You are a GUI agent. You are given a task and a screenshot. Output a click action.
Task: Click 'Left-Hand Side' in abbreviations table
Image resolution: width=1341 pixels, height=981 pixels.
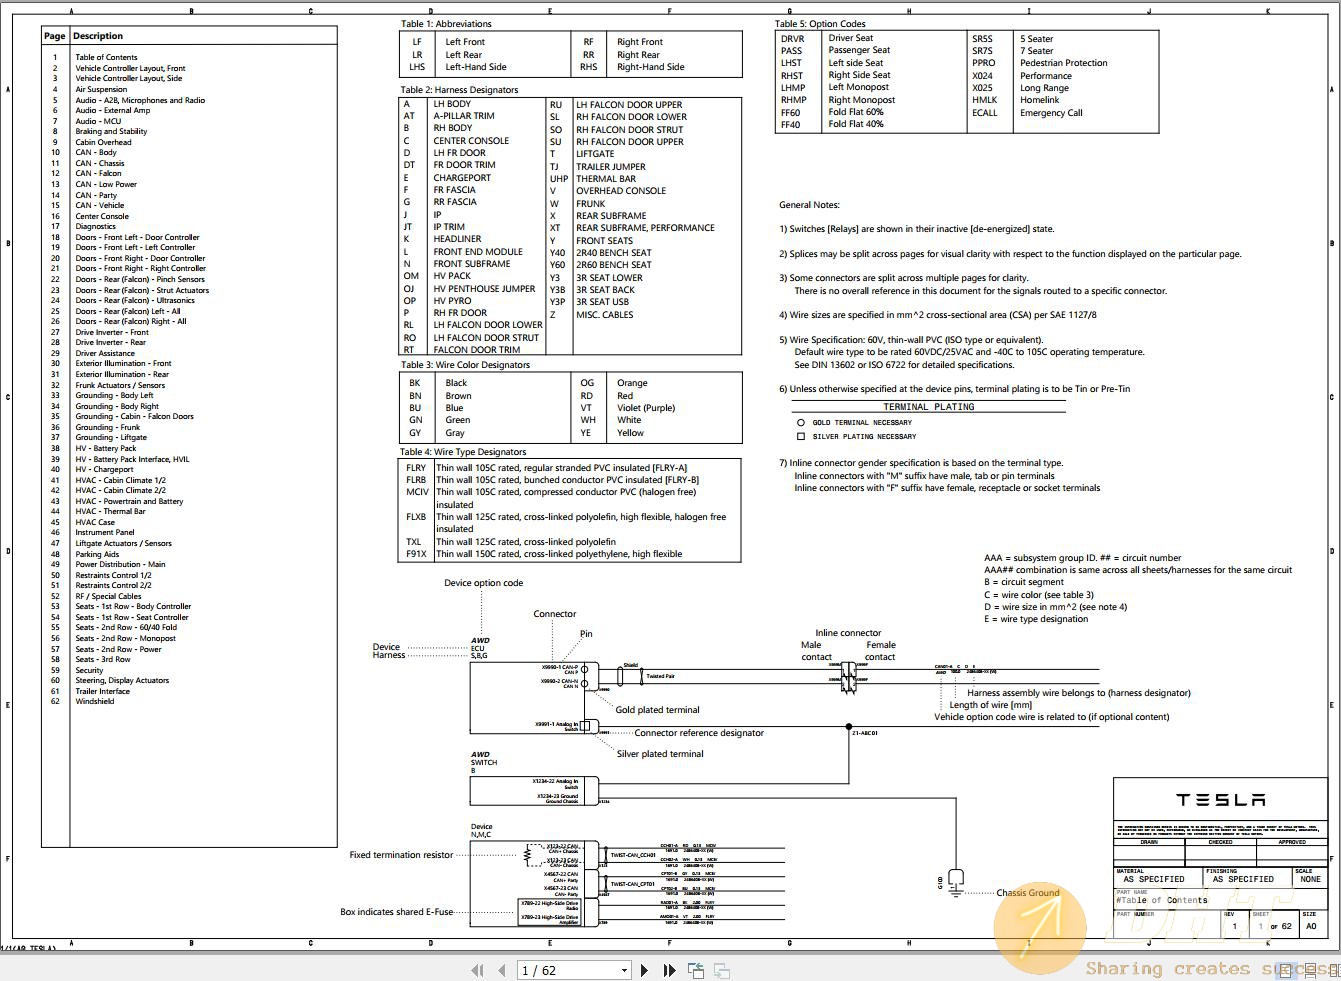pyautogui.click(x=476, y=67)
